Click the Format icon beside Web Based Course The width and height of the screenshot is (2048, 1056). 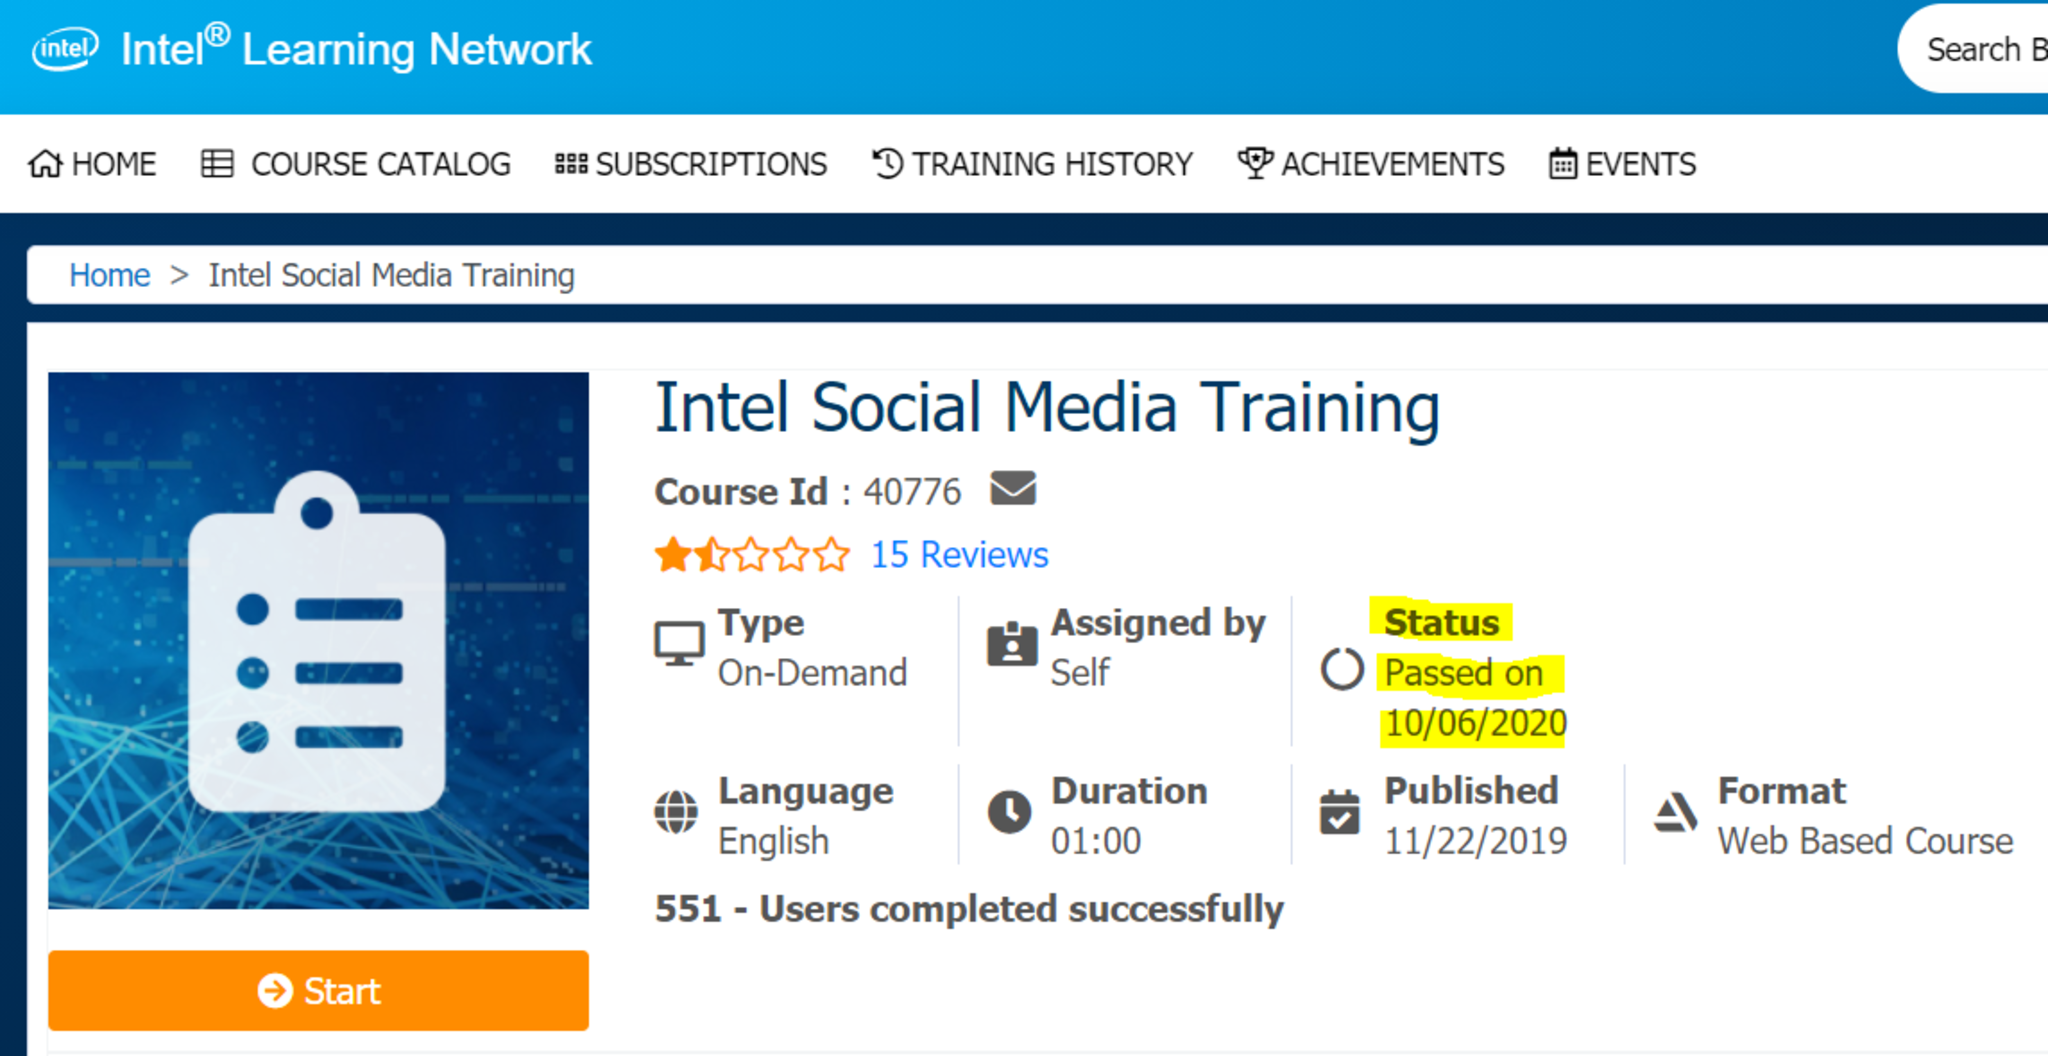point(1675,812)
